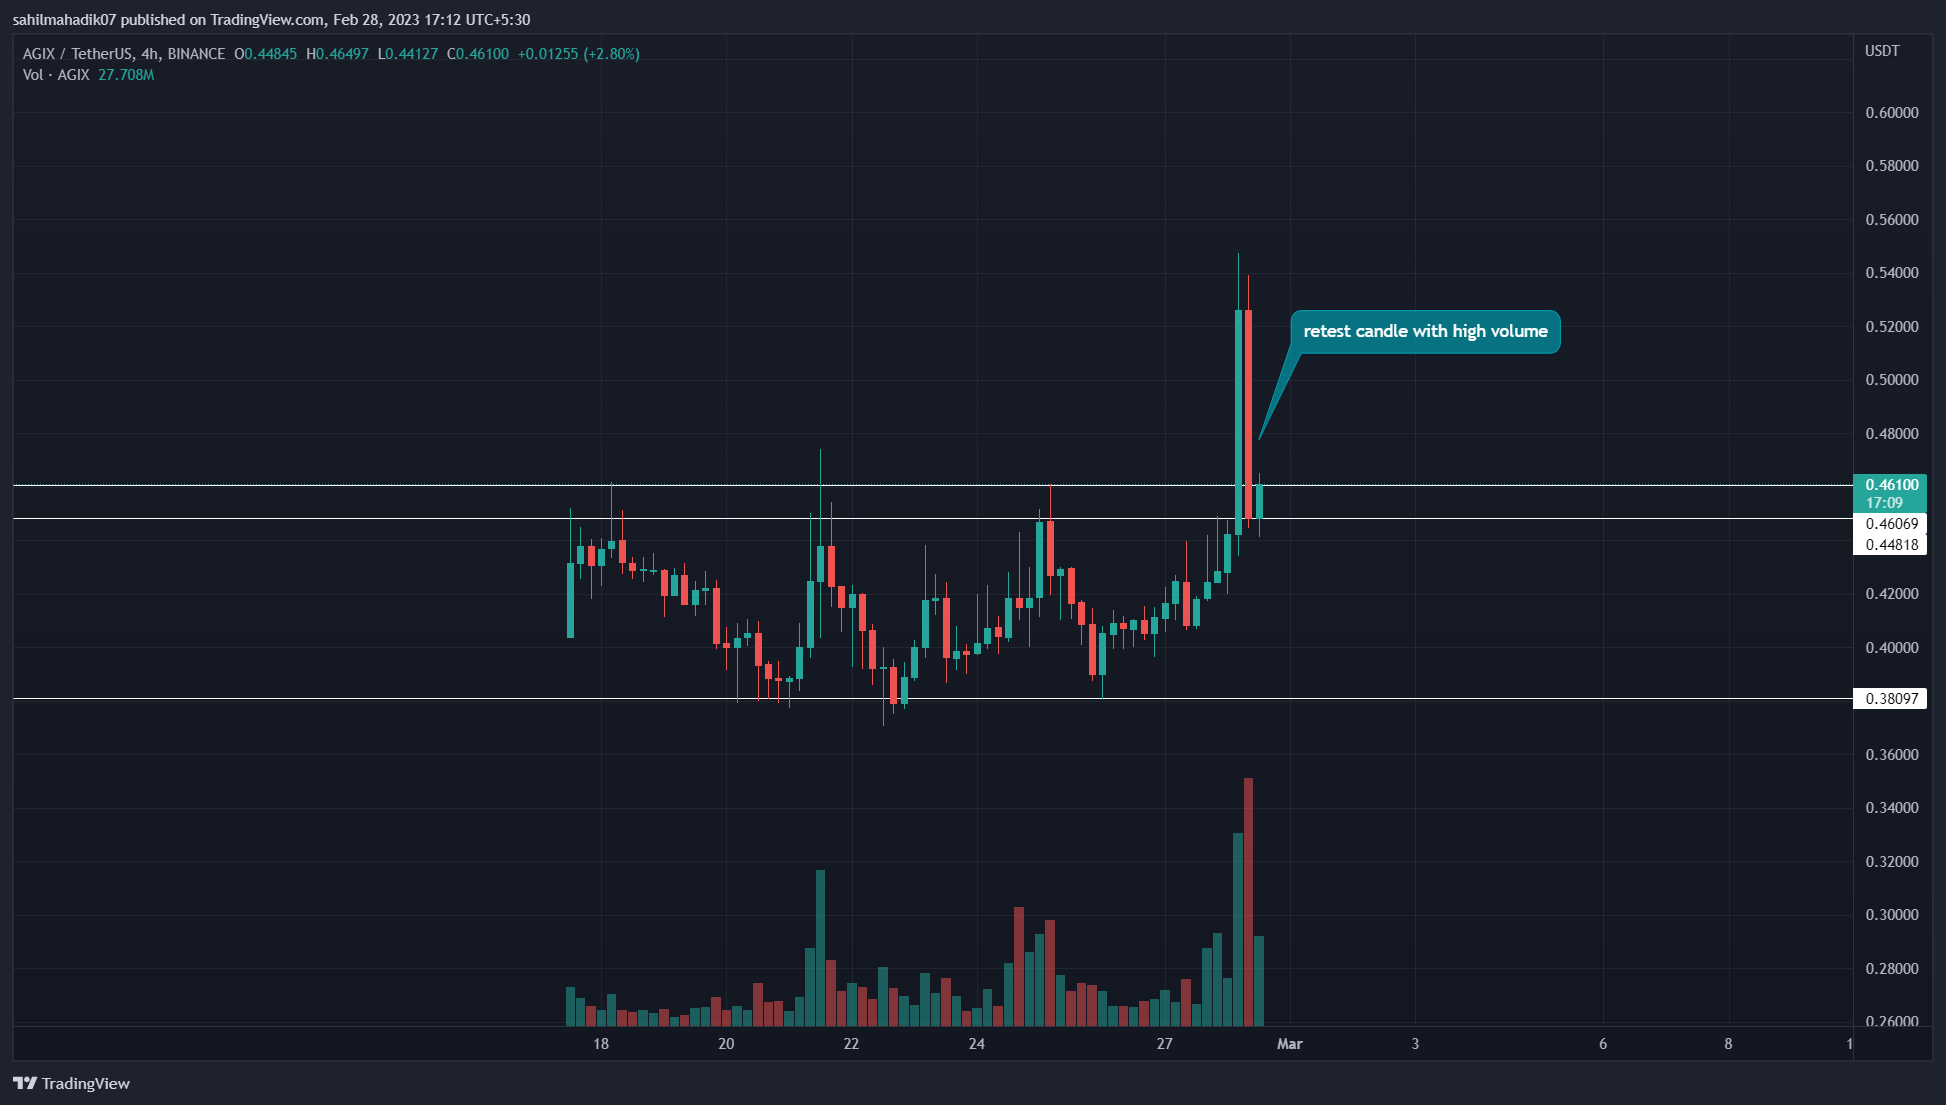Click the TradingView logo at bottom left

pos(72,1083)
